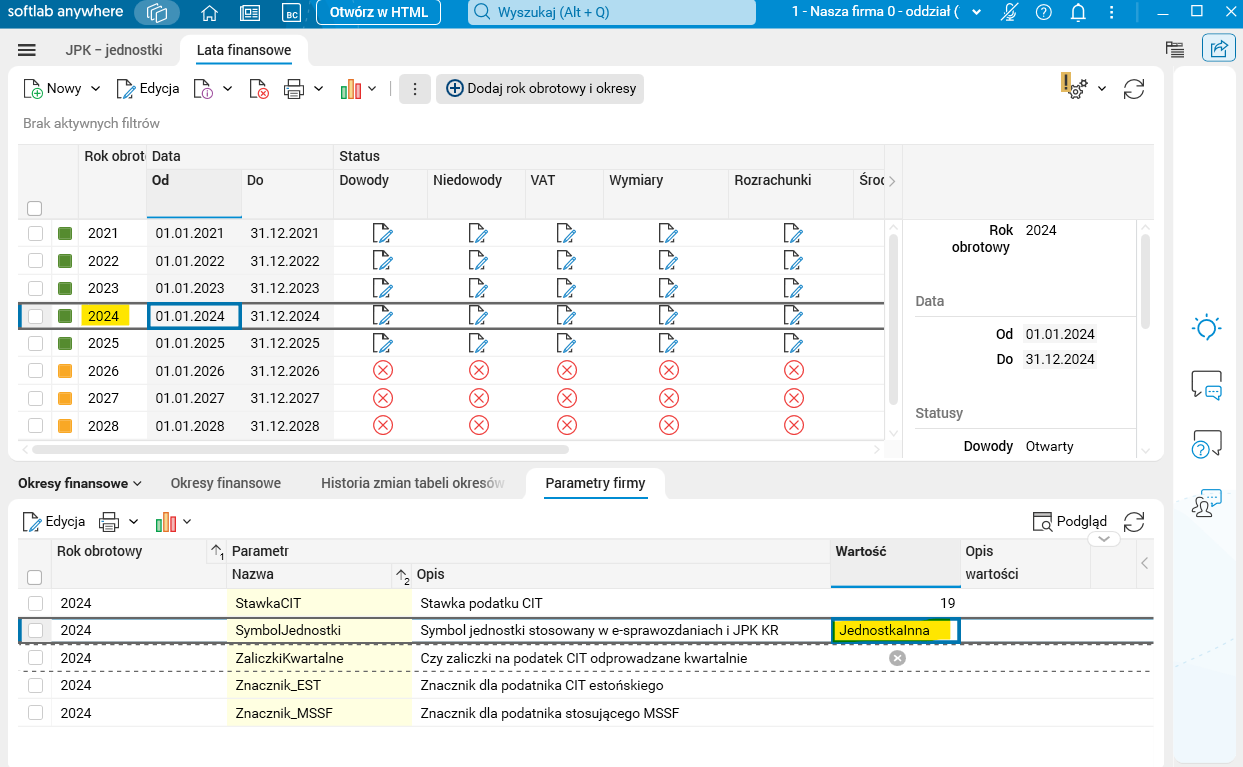Click Dowody status icon for year 2021
This screenshot has width=1243, height=767.
pyautogui.click(x=382, y=233)
